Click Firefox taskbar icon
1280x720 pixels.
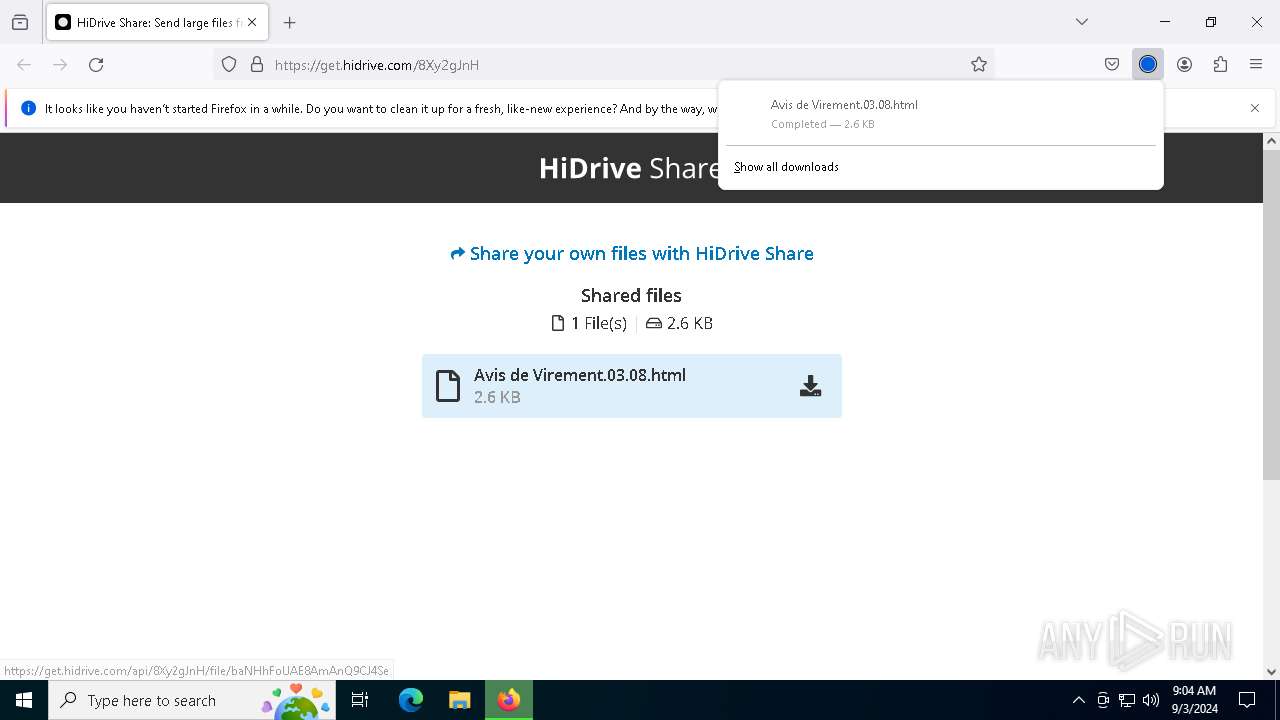pyautogui.click(x=509, y=700)
